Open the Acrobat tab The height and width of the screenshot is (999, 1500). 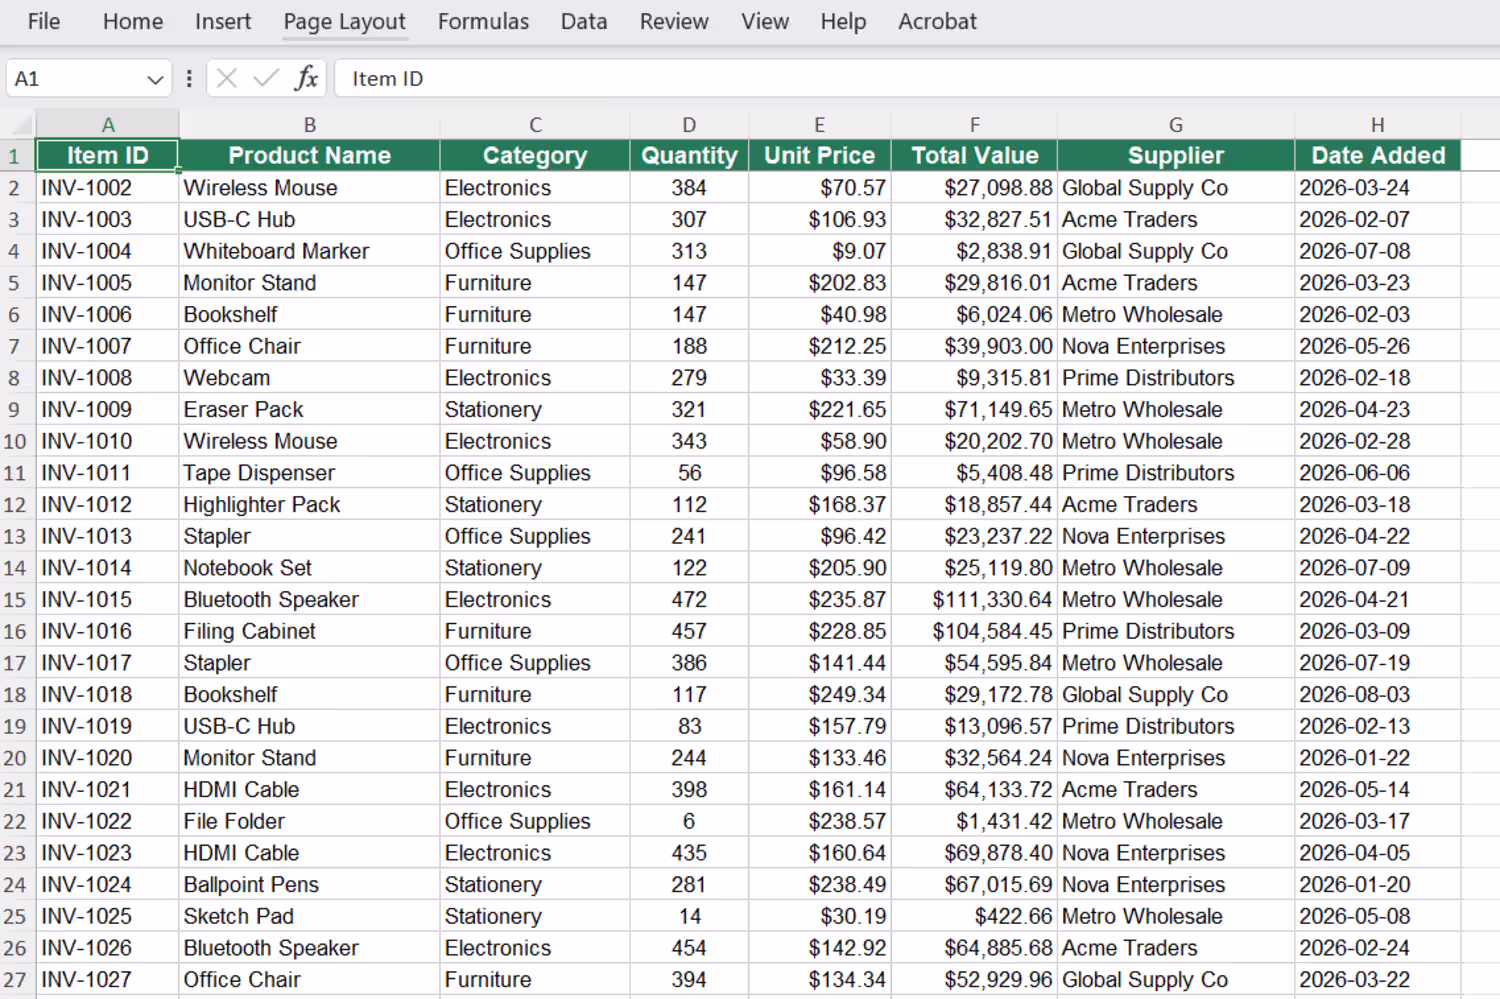coord(937,21)
